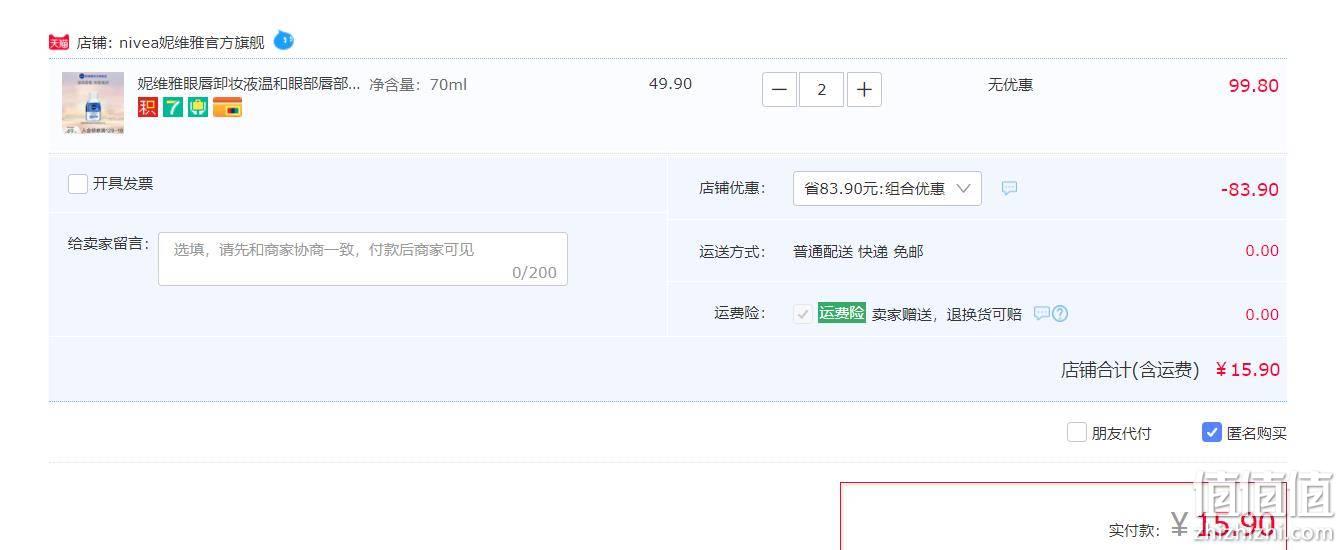Click the green 7-day return badge icon

(173, 107)
